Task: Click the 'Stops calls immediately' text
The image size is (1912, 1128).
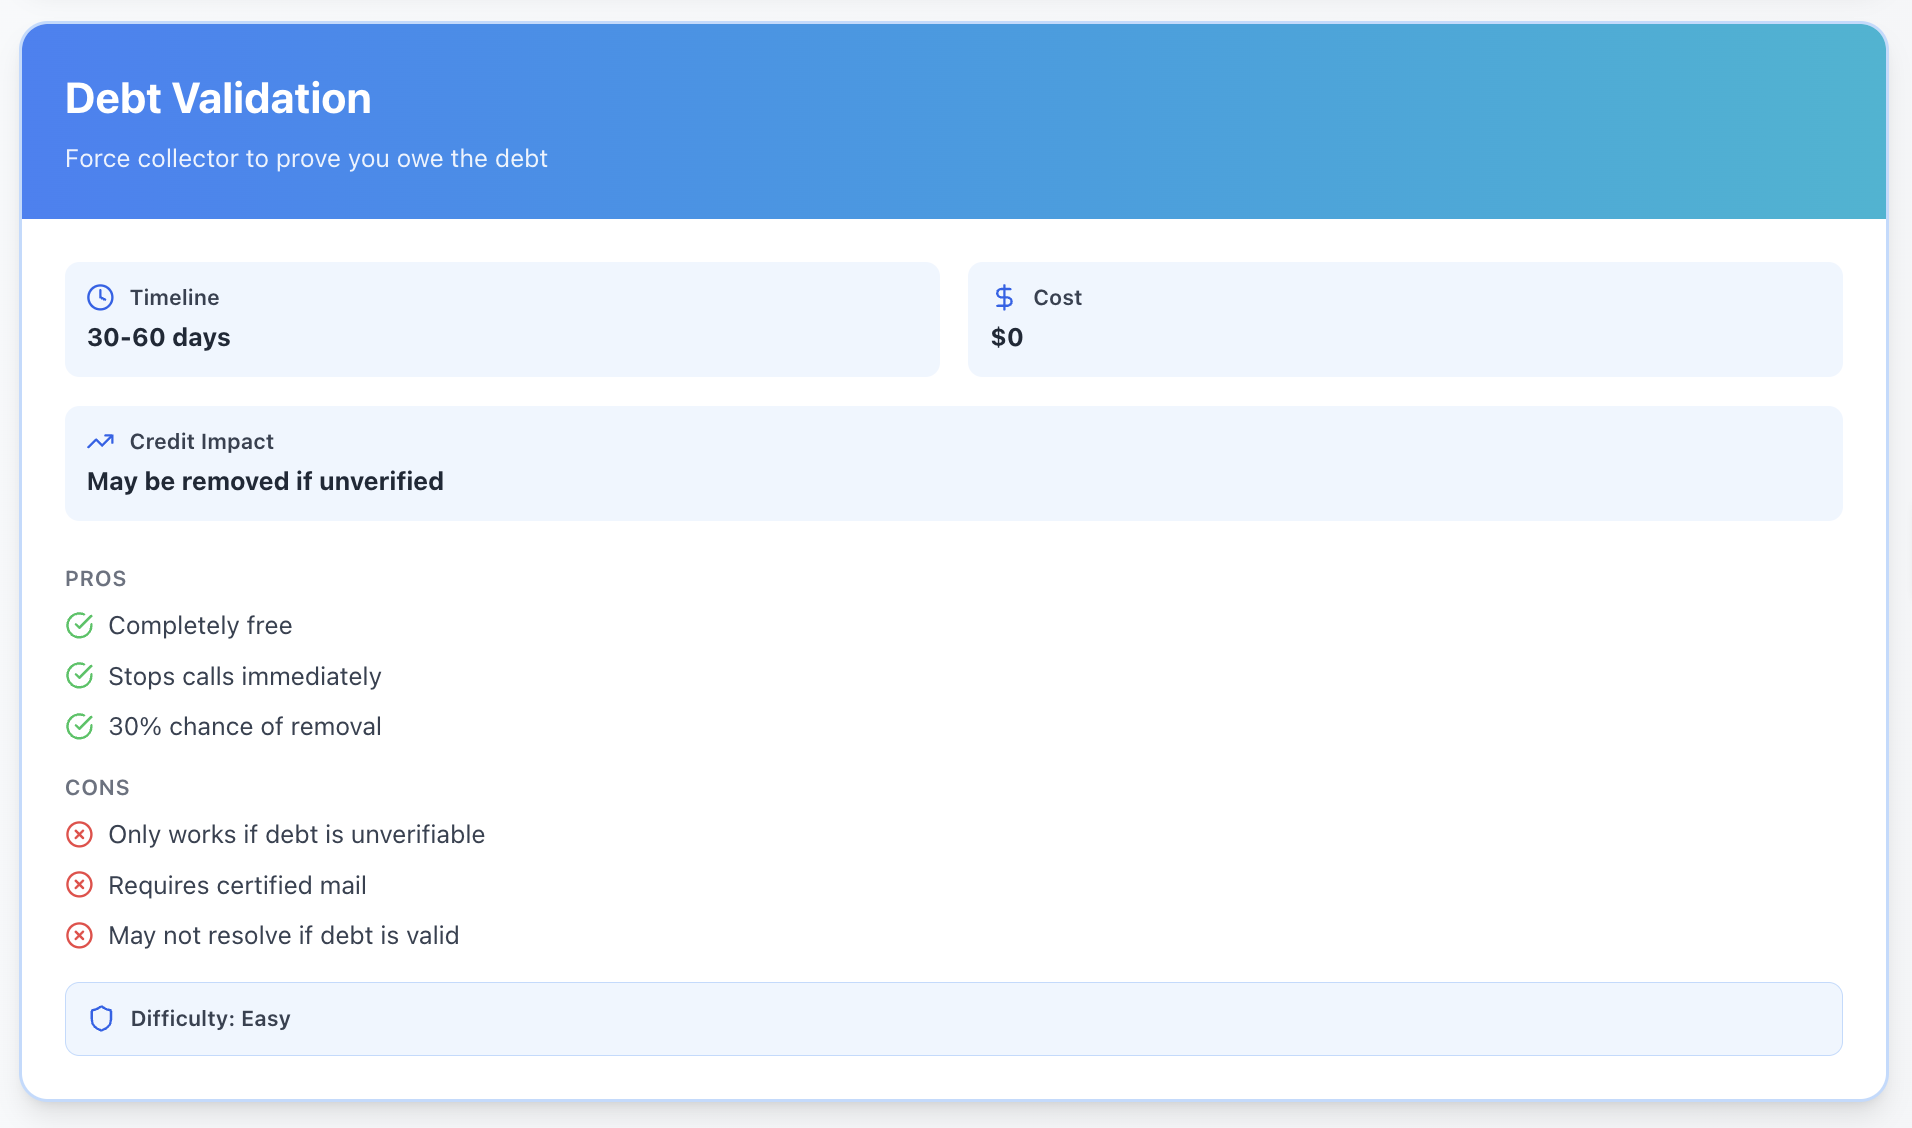Action: 245,676
